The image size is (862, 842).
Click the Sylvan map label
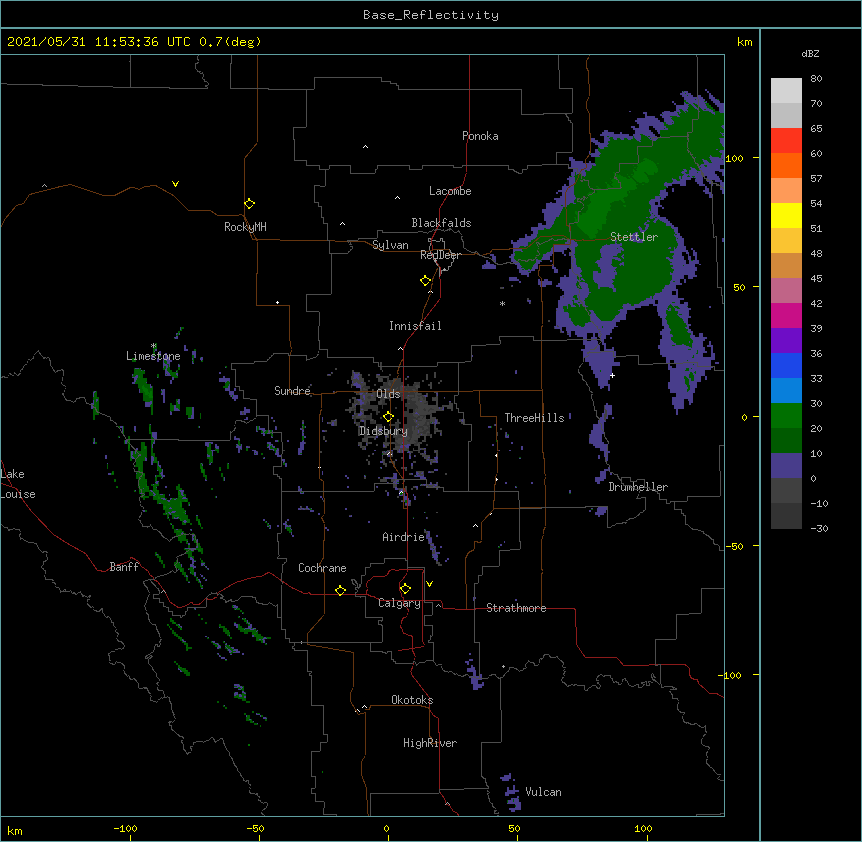(390, 245)
